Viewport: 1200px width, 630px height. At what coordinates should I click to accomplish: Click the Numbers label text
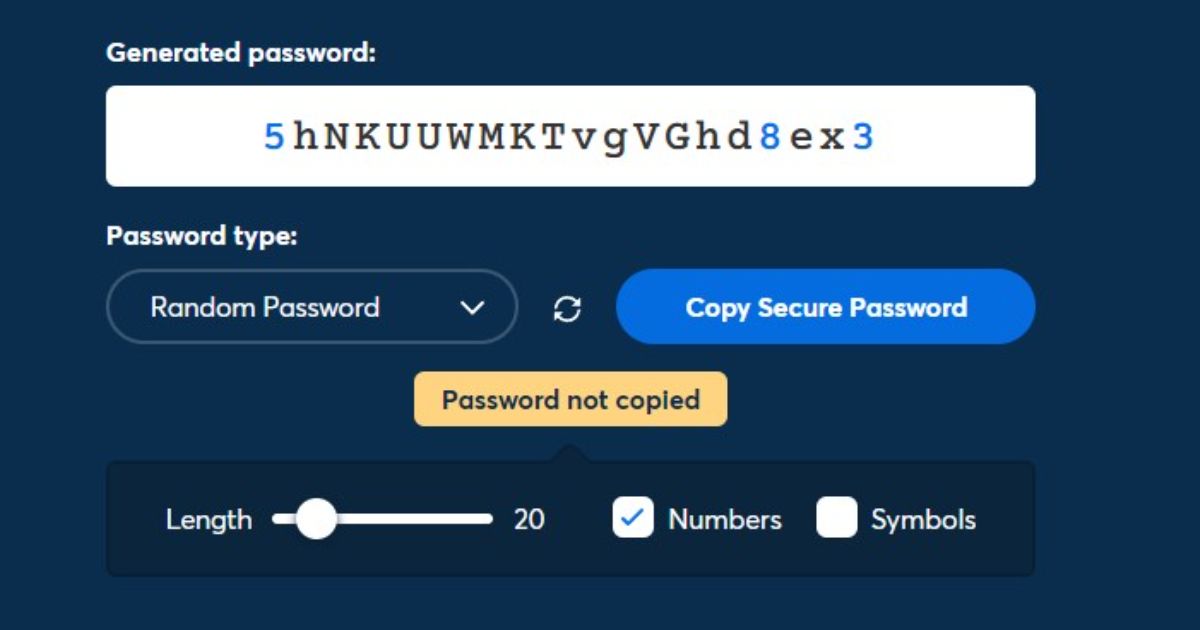click(725, 520)
